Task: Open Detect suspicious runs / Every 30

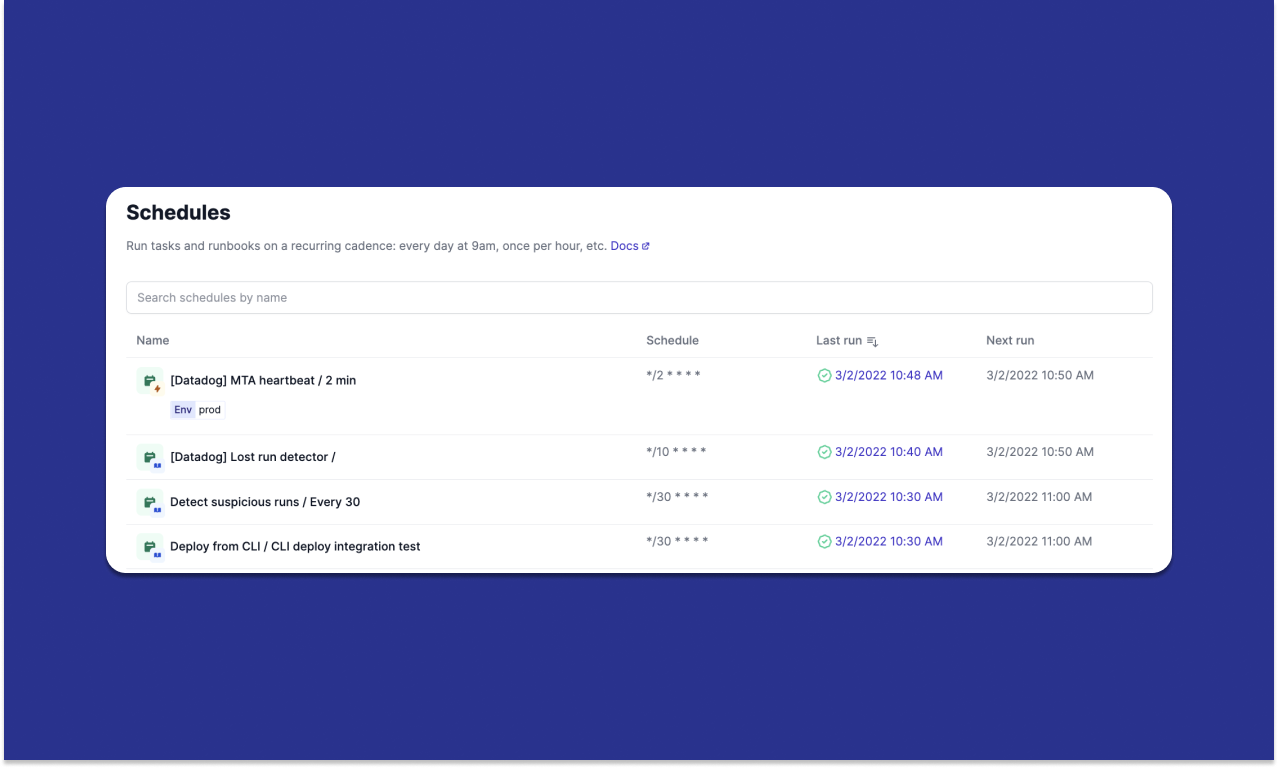Action: [x=265, y=502]
